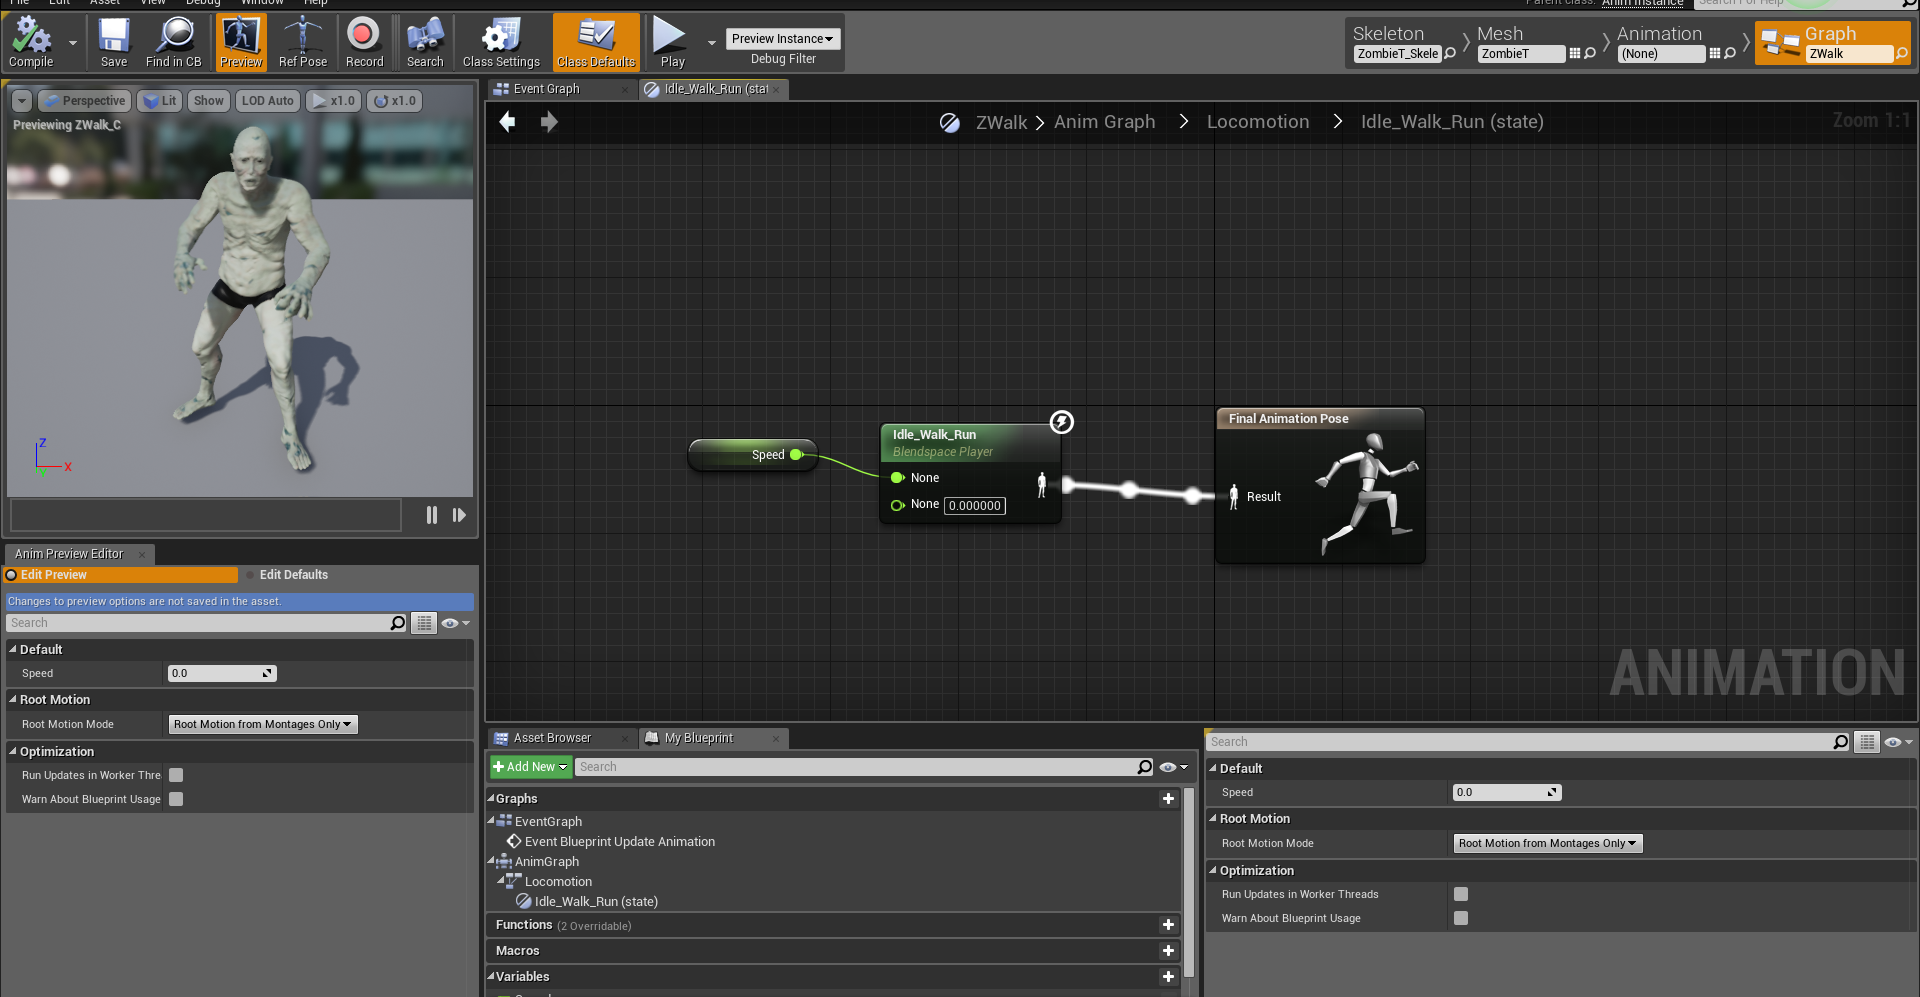Viewport: 1920px width, 997px height.
Task: Open the viewport options arrow menu
Action: [22, 101]
